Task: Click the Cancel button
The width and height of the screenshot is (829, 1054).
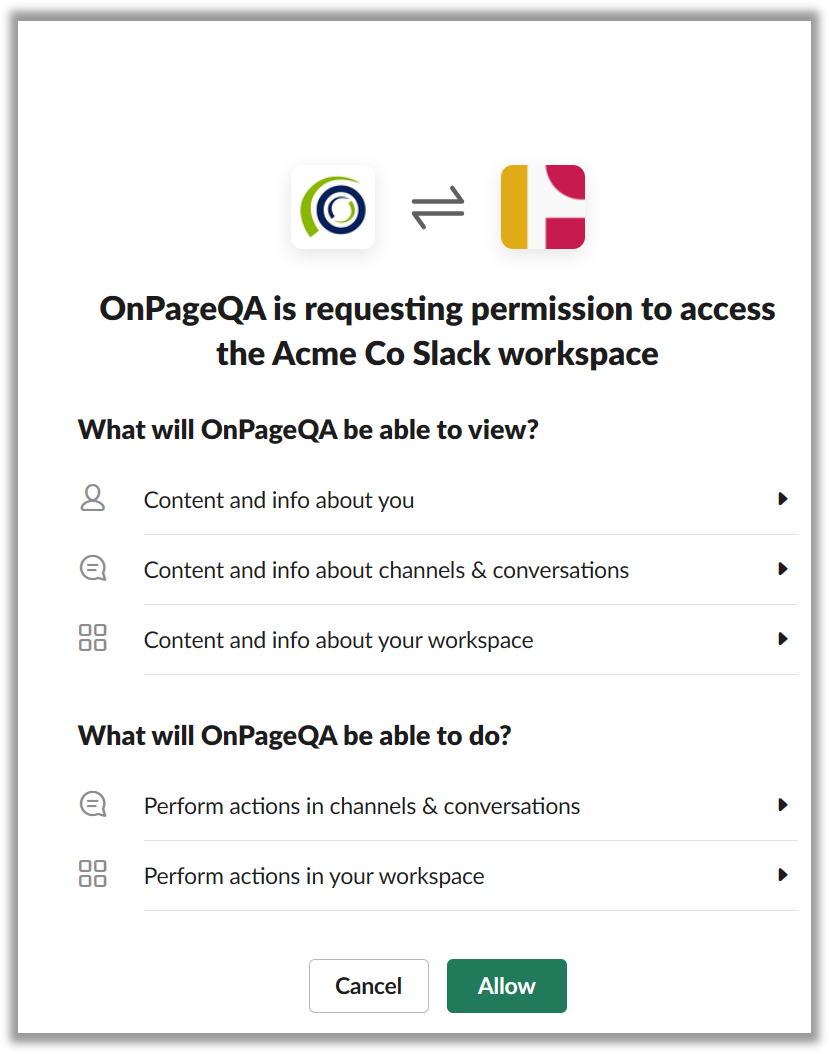Action: (x=368, y=985)
